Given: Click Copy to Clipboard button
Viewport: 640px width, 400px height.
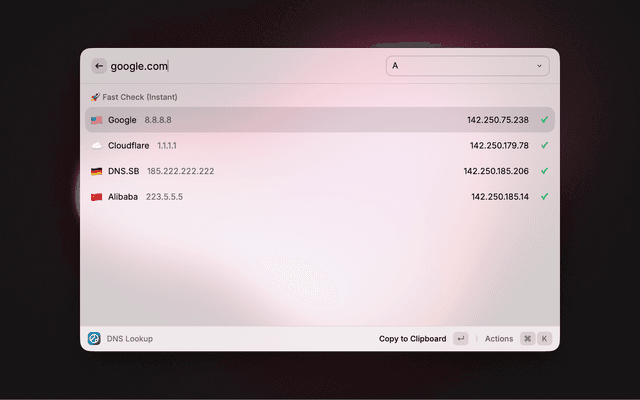Looking at the screenshot, I should point(413,339).
